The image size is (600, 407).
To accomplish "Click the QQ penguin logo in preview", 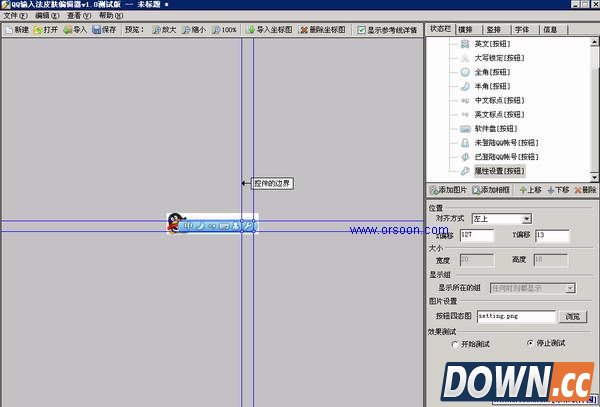I will 174,223.
